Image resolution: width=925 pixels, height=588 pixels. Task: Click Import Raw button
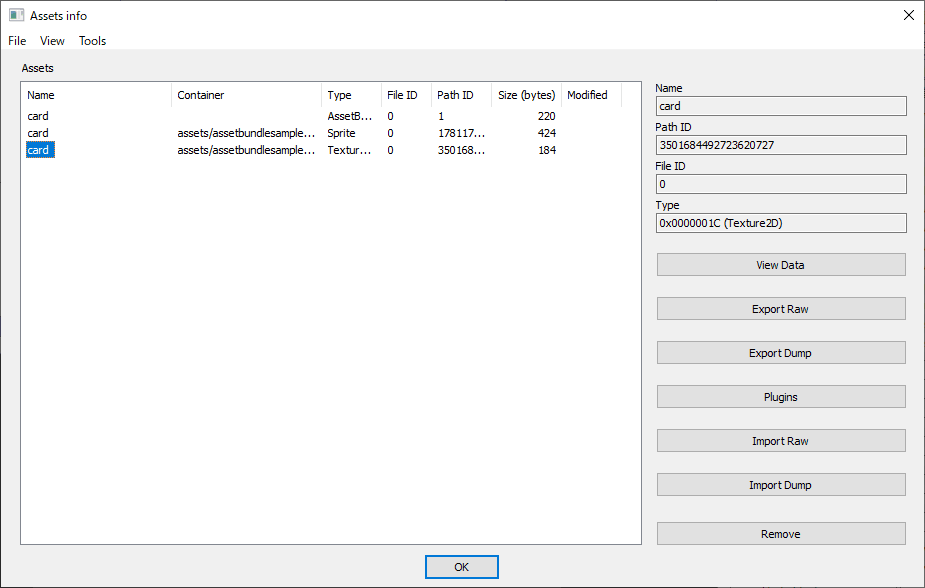(x=780, y=441)
